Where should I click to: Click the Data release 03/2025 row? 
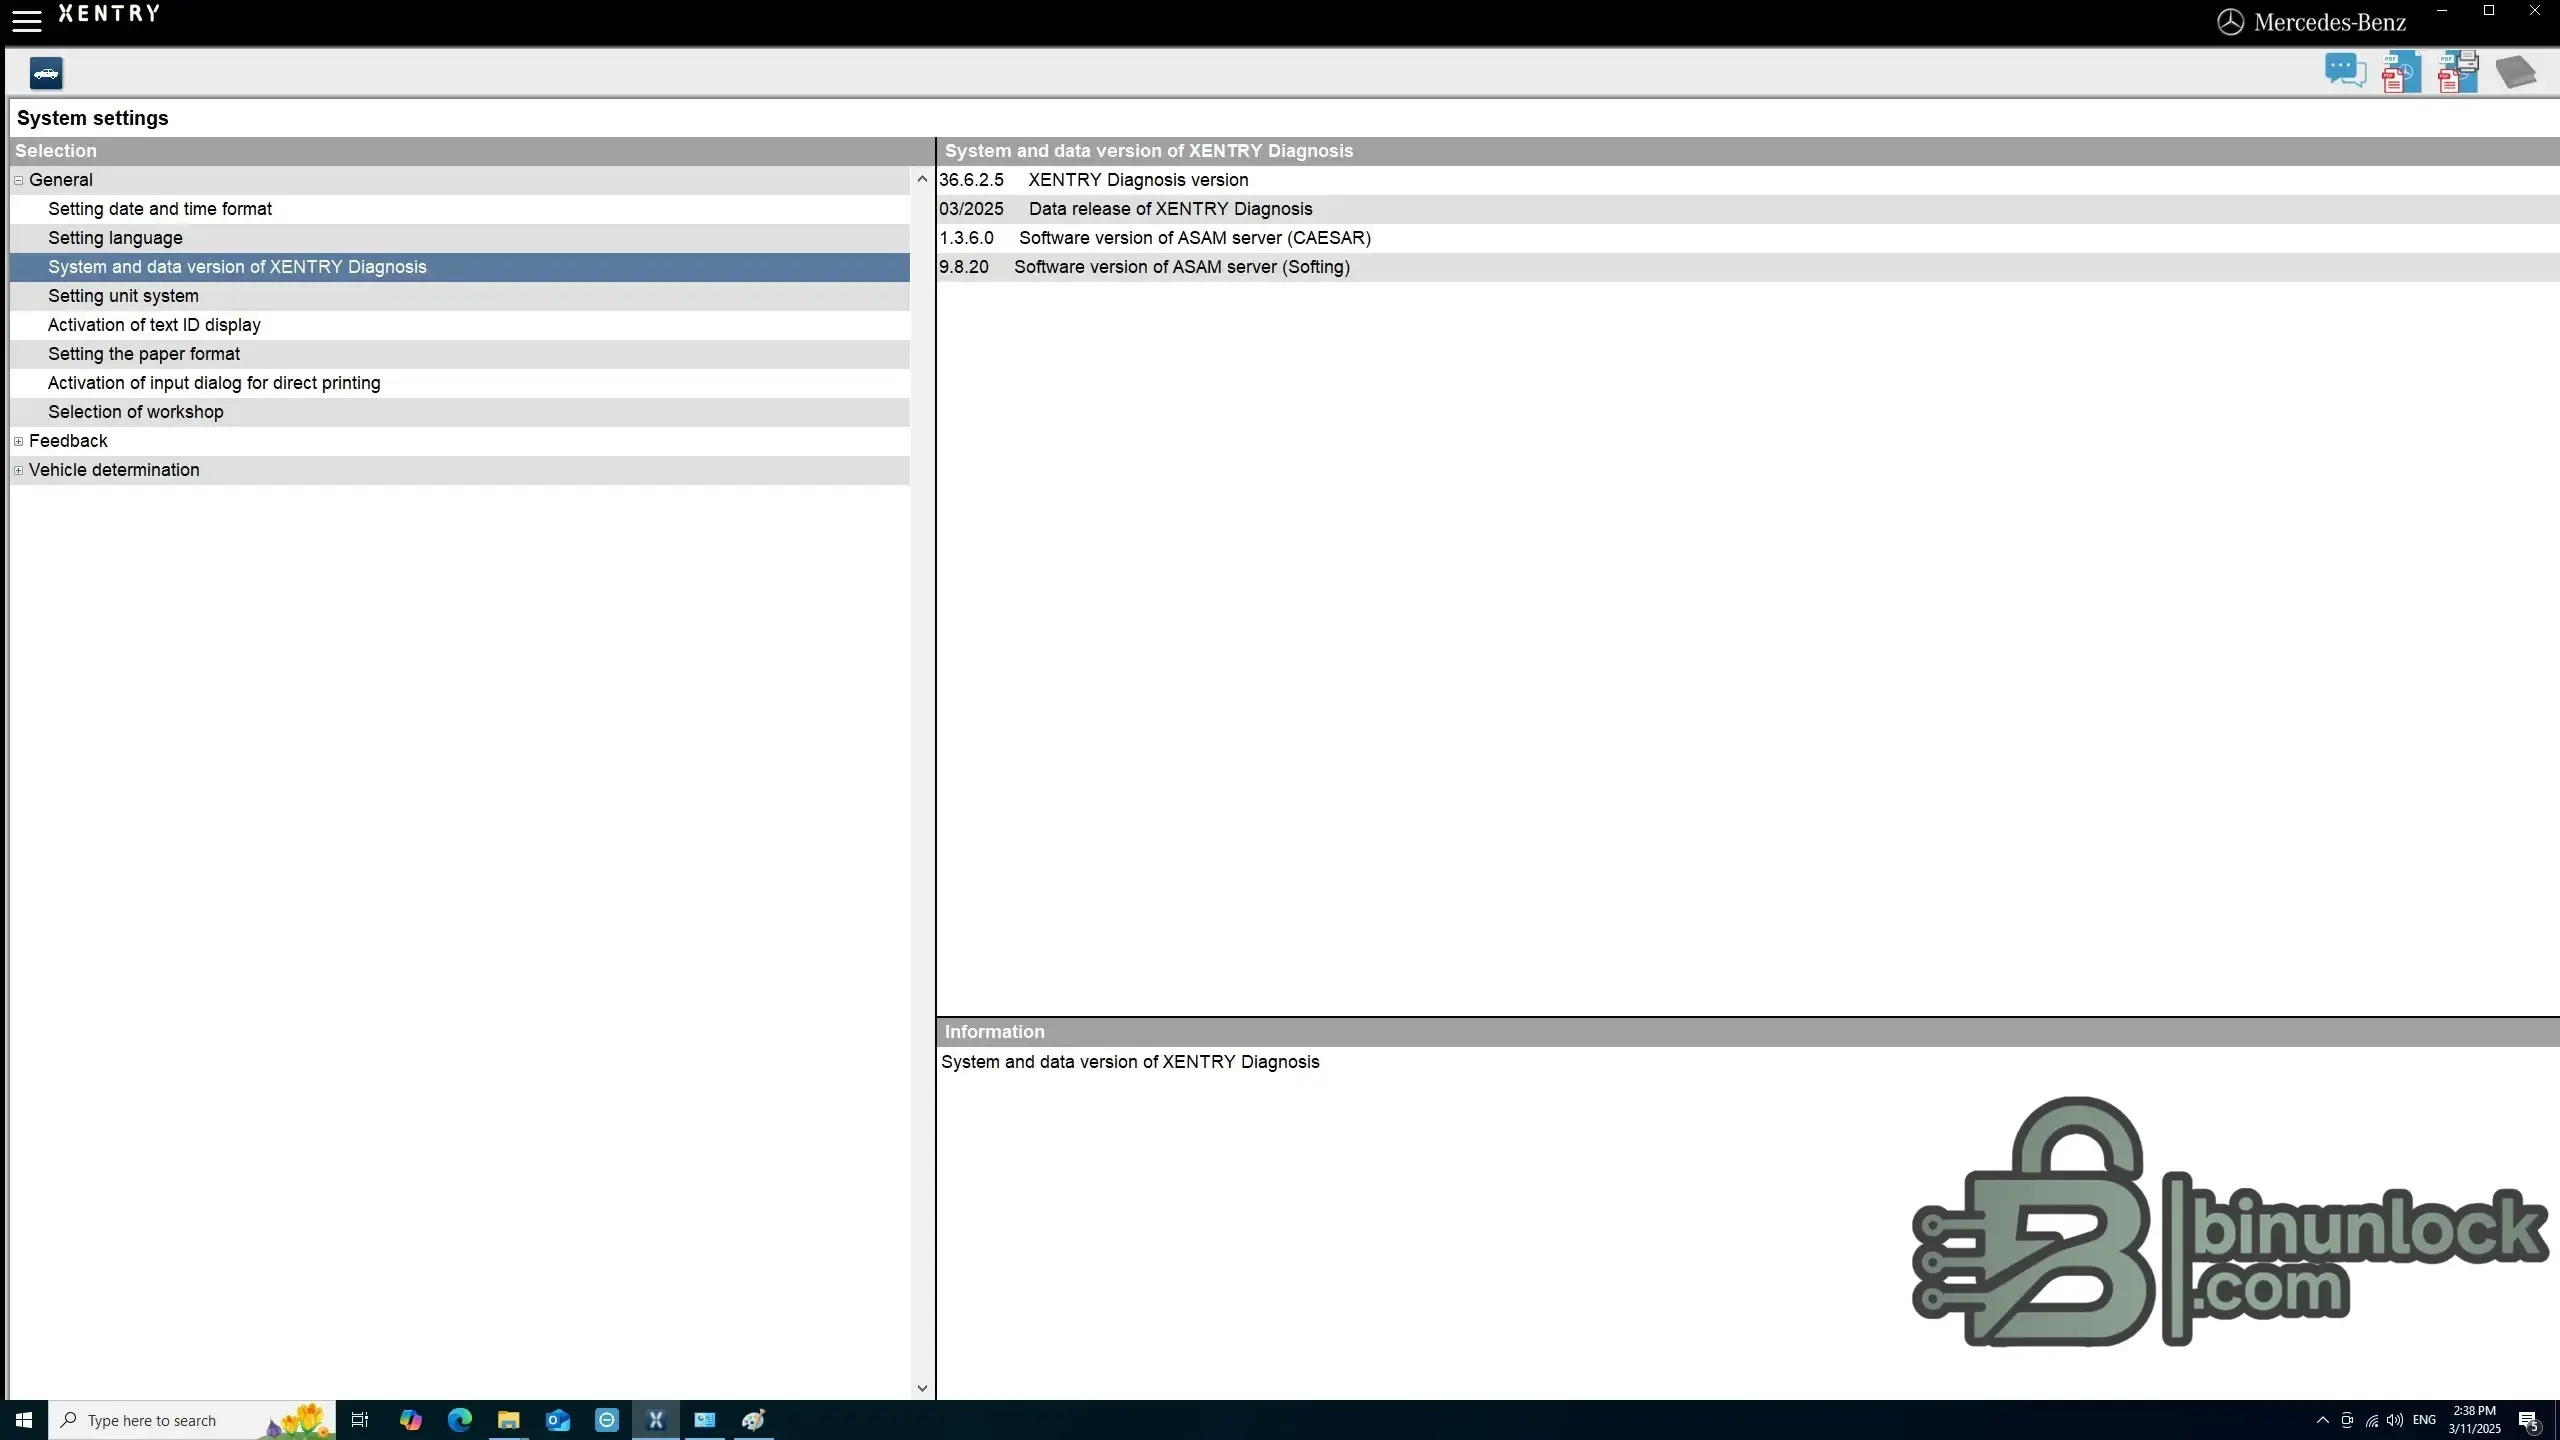click(x=1748, y=209)
